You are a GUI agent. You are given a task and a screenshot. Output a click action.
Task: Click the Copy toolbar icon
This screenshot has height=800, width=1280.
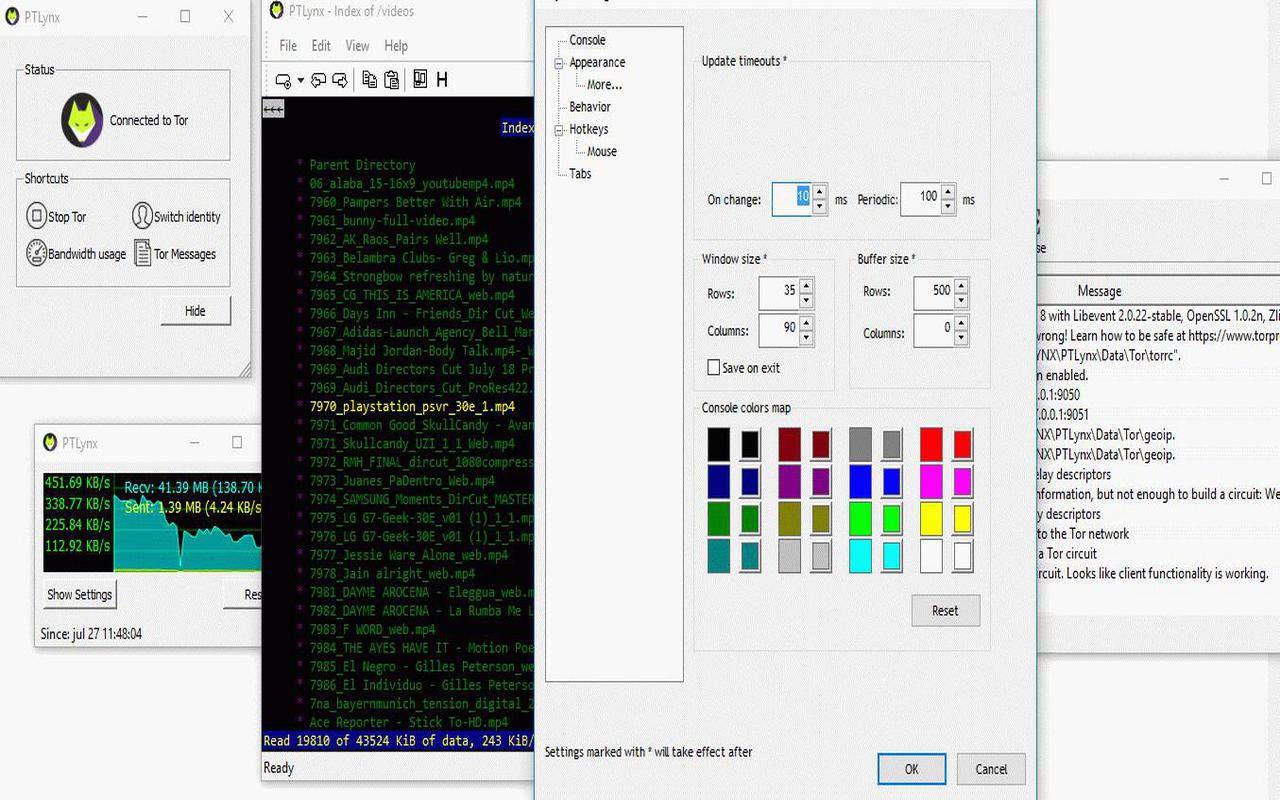pyautogui.click(x=370, y=80)
